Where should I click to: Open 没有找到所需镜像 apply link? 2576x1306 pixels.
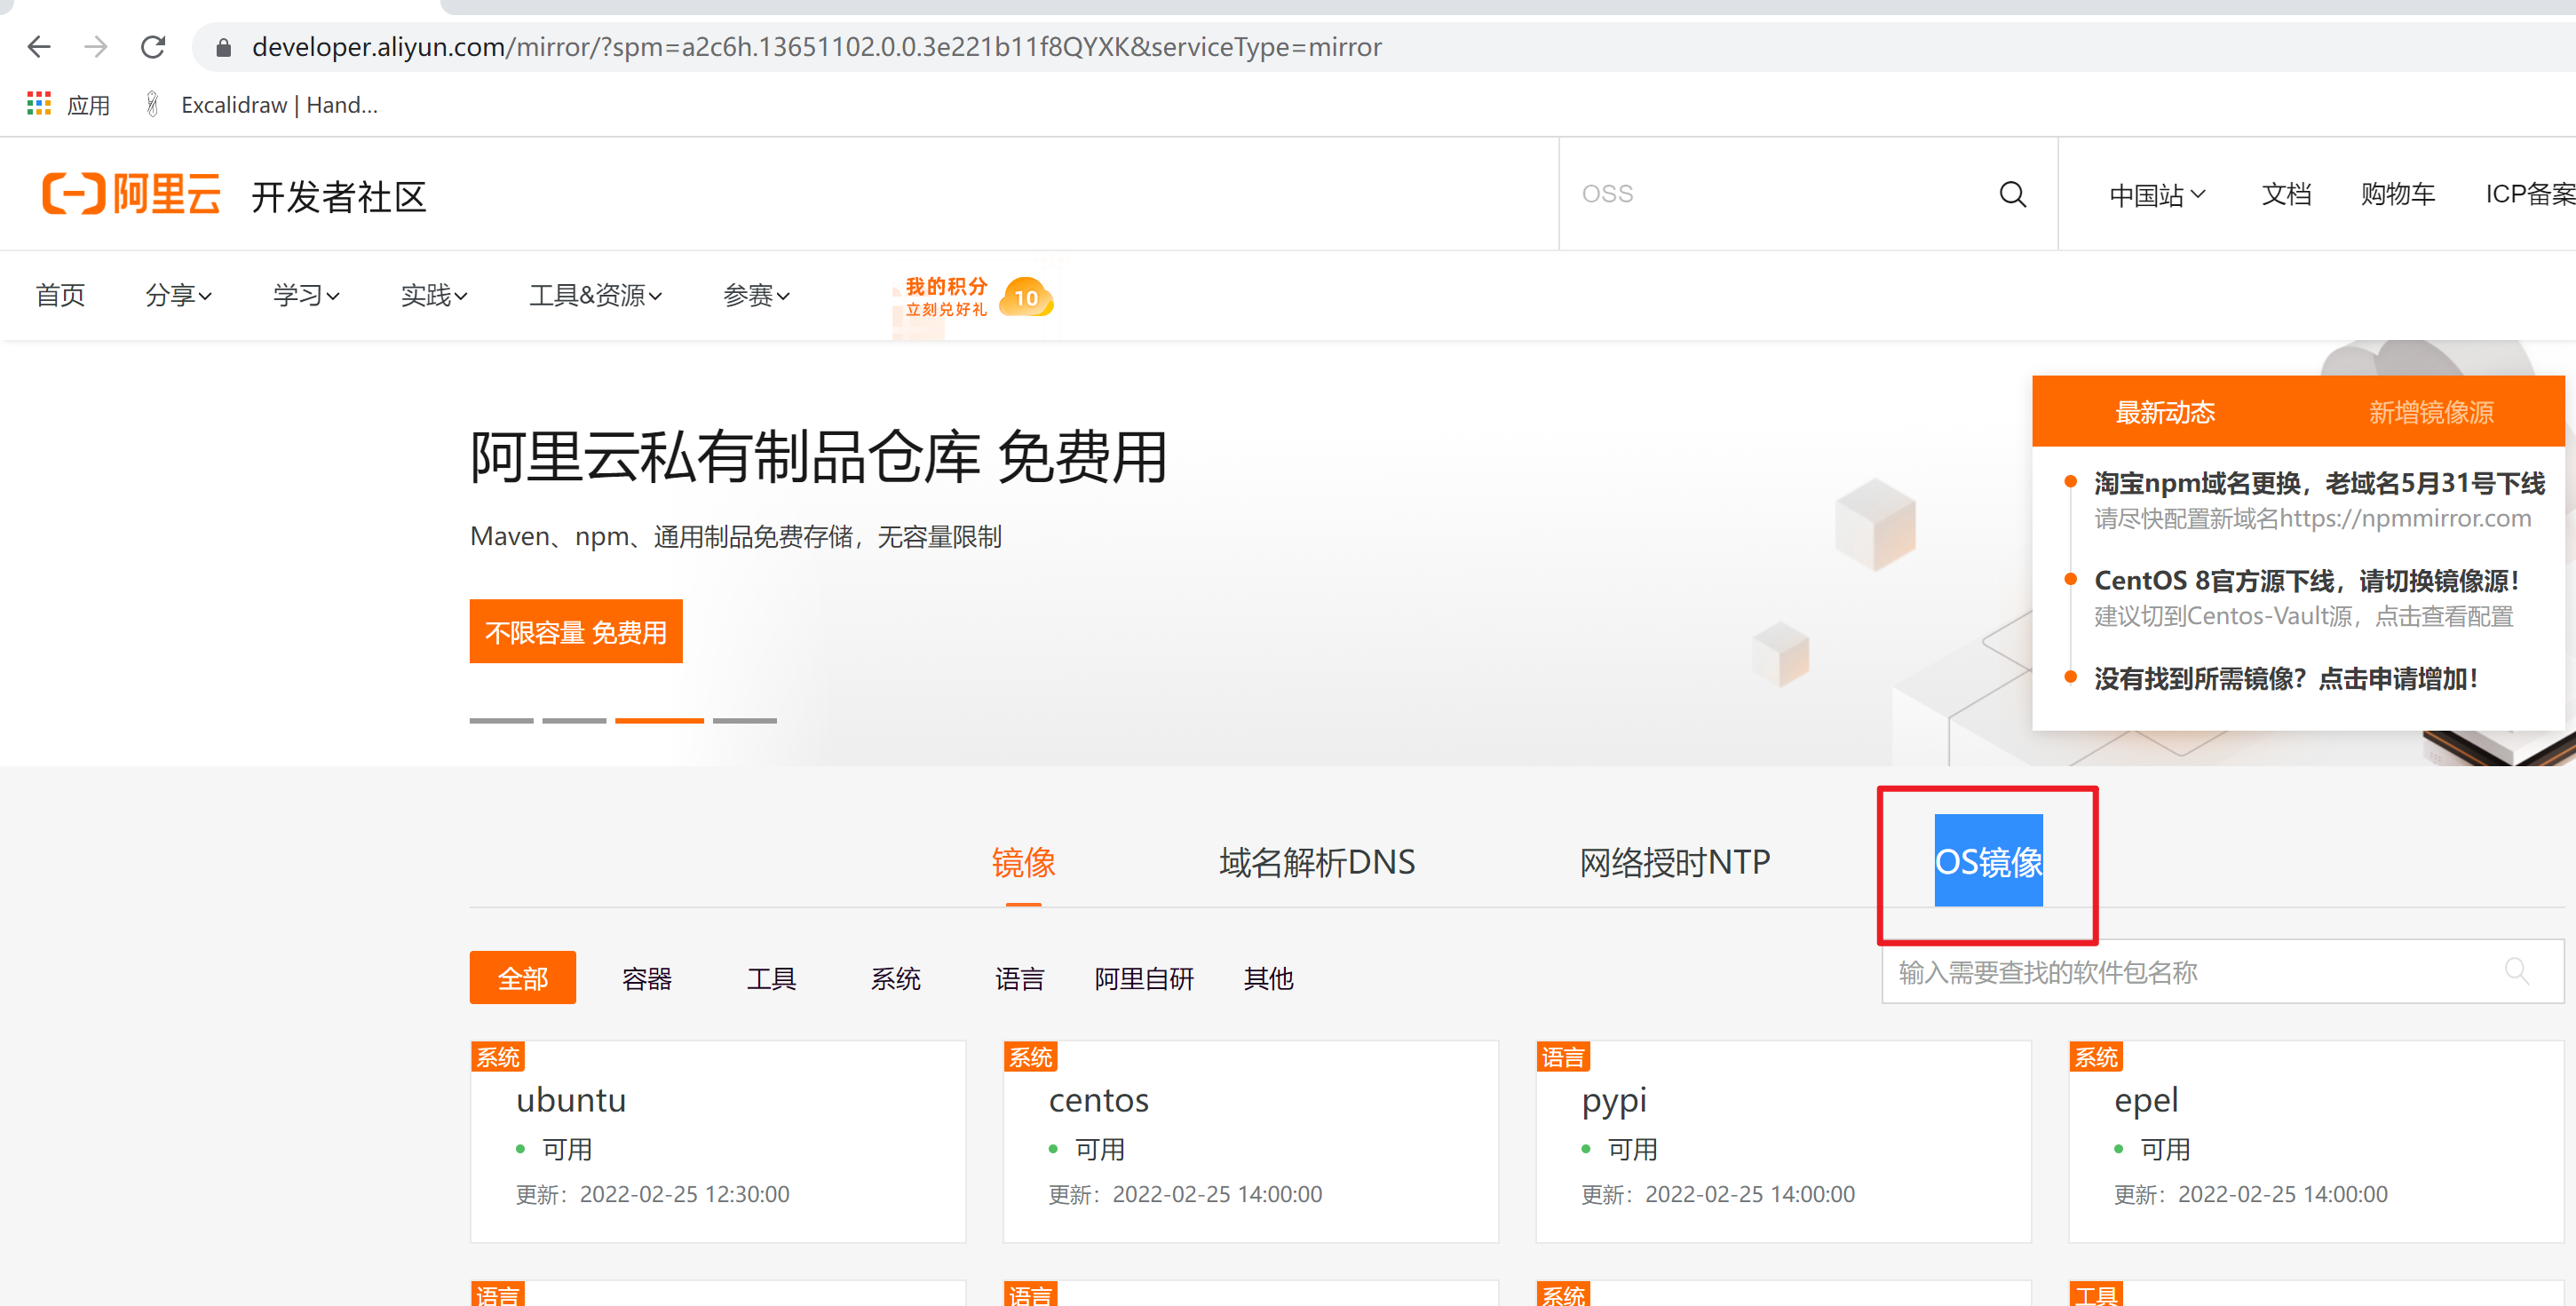(x=2286, y=678)
